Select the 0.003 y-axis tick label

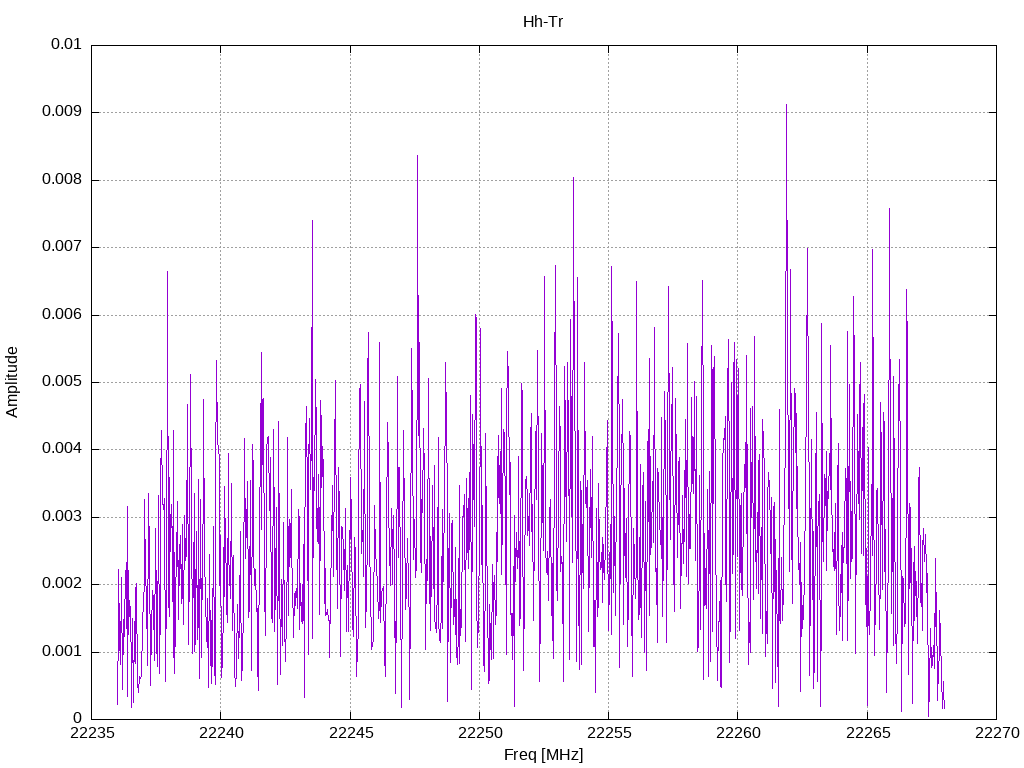click(x=61, y=517)
